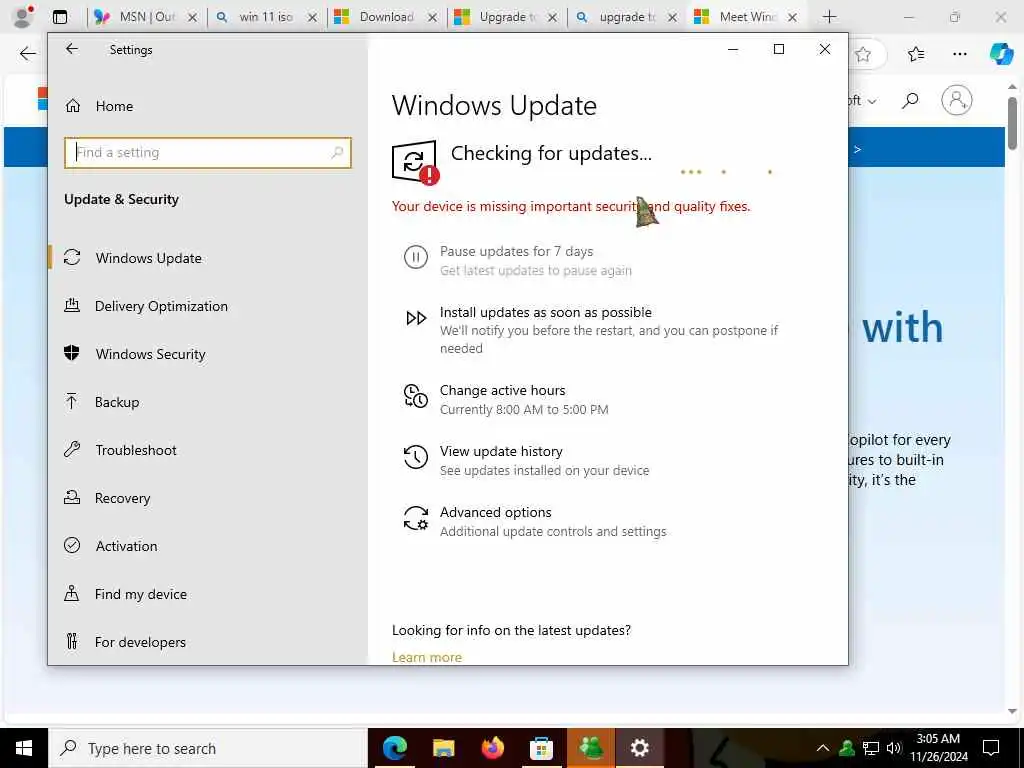Click the Edge page vertical scrollbar
Screen dimensions: 1024x768
click(1012, 123)
